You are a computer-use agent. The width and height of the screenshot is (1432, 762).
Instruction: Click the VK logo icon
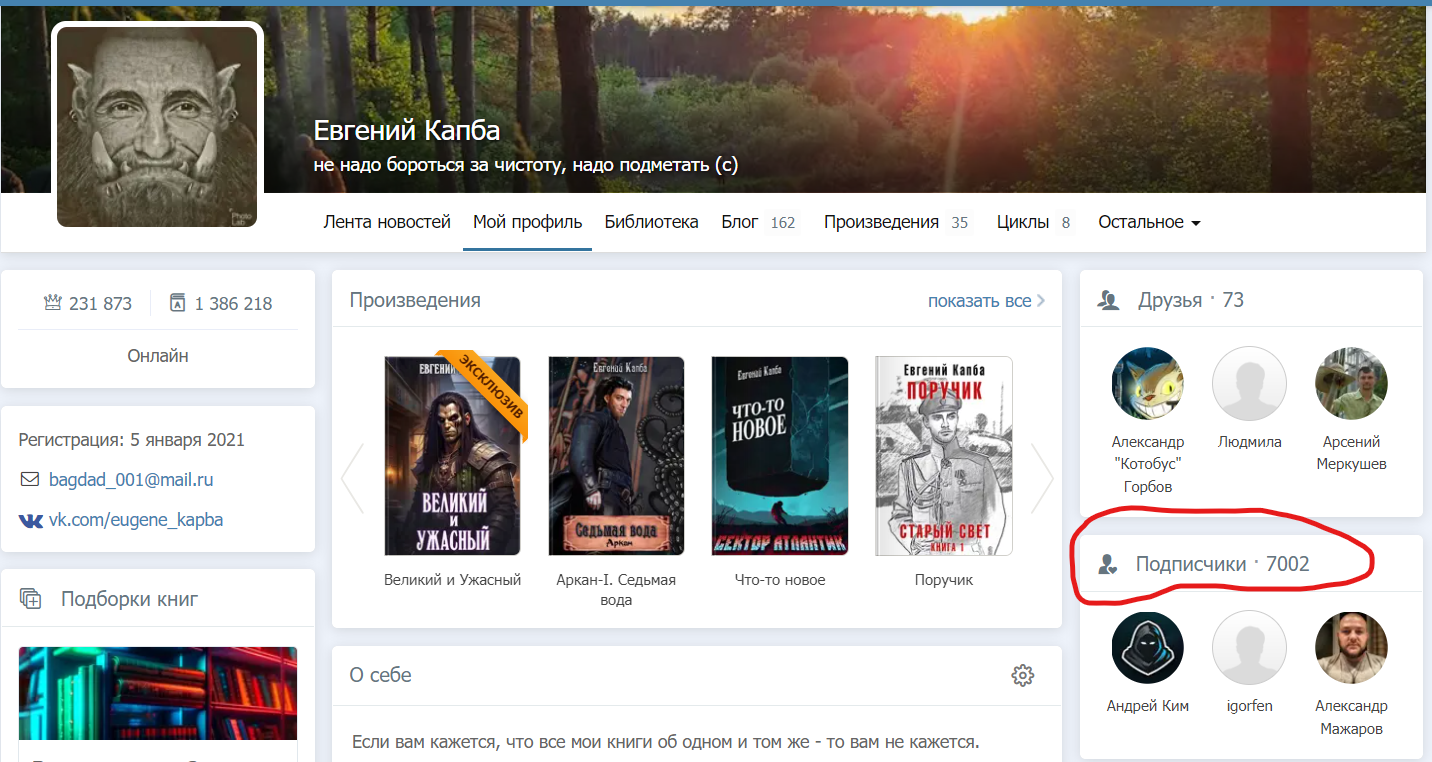pos(30,520)
